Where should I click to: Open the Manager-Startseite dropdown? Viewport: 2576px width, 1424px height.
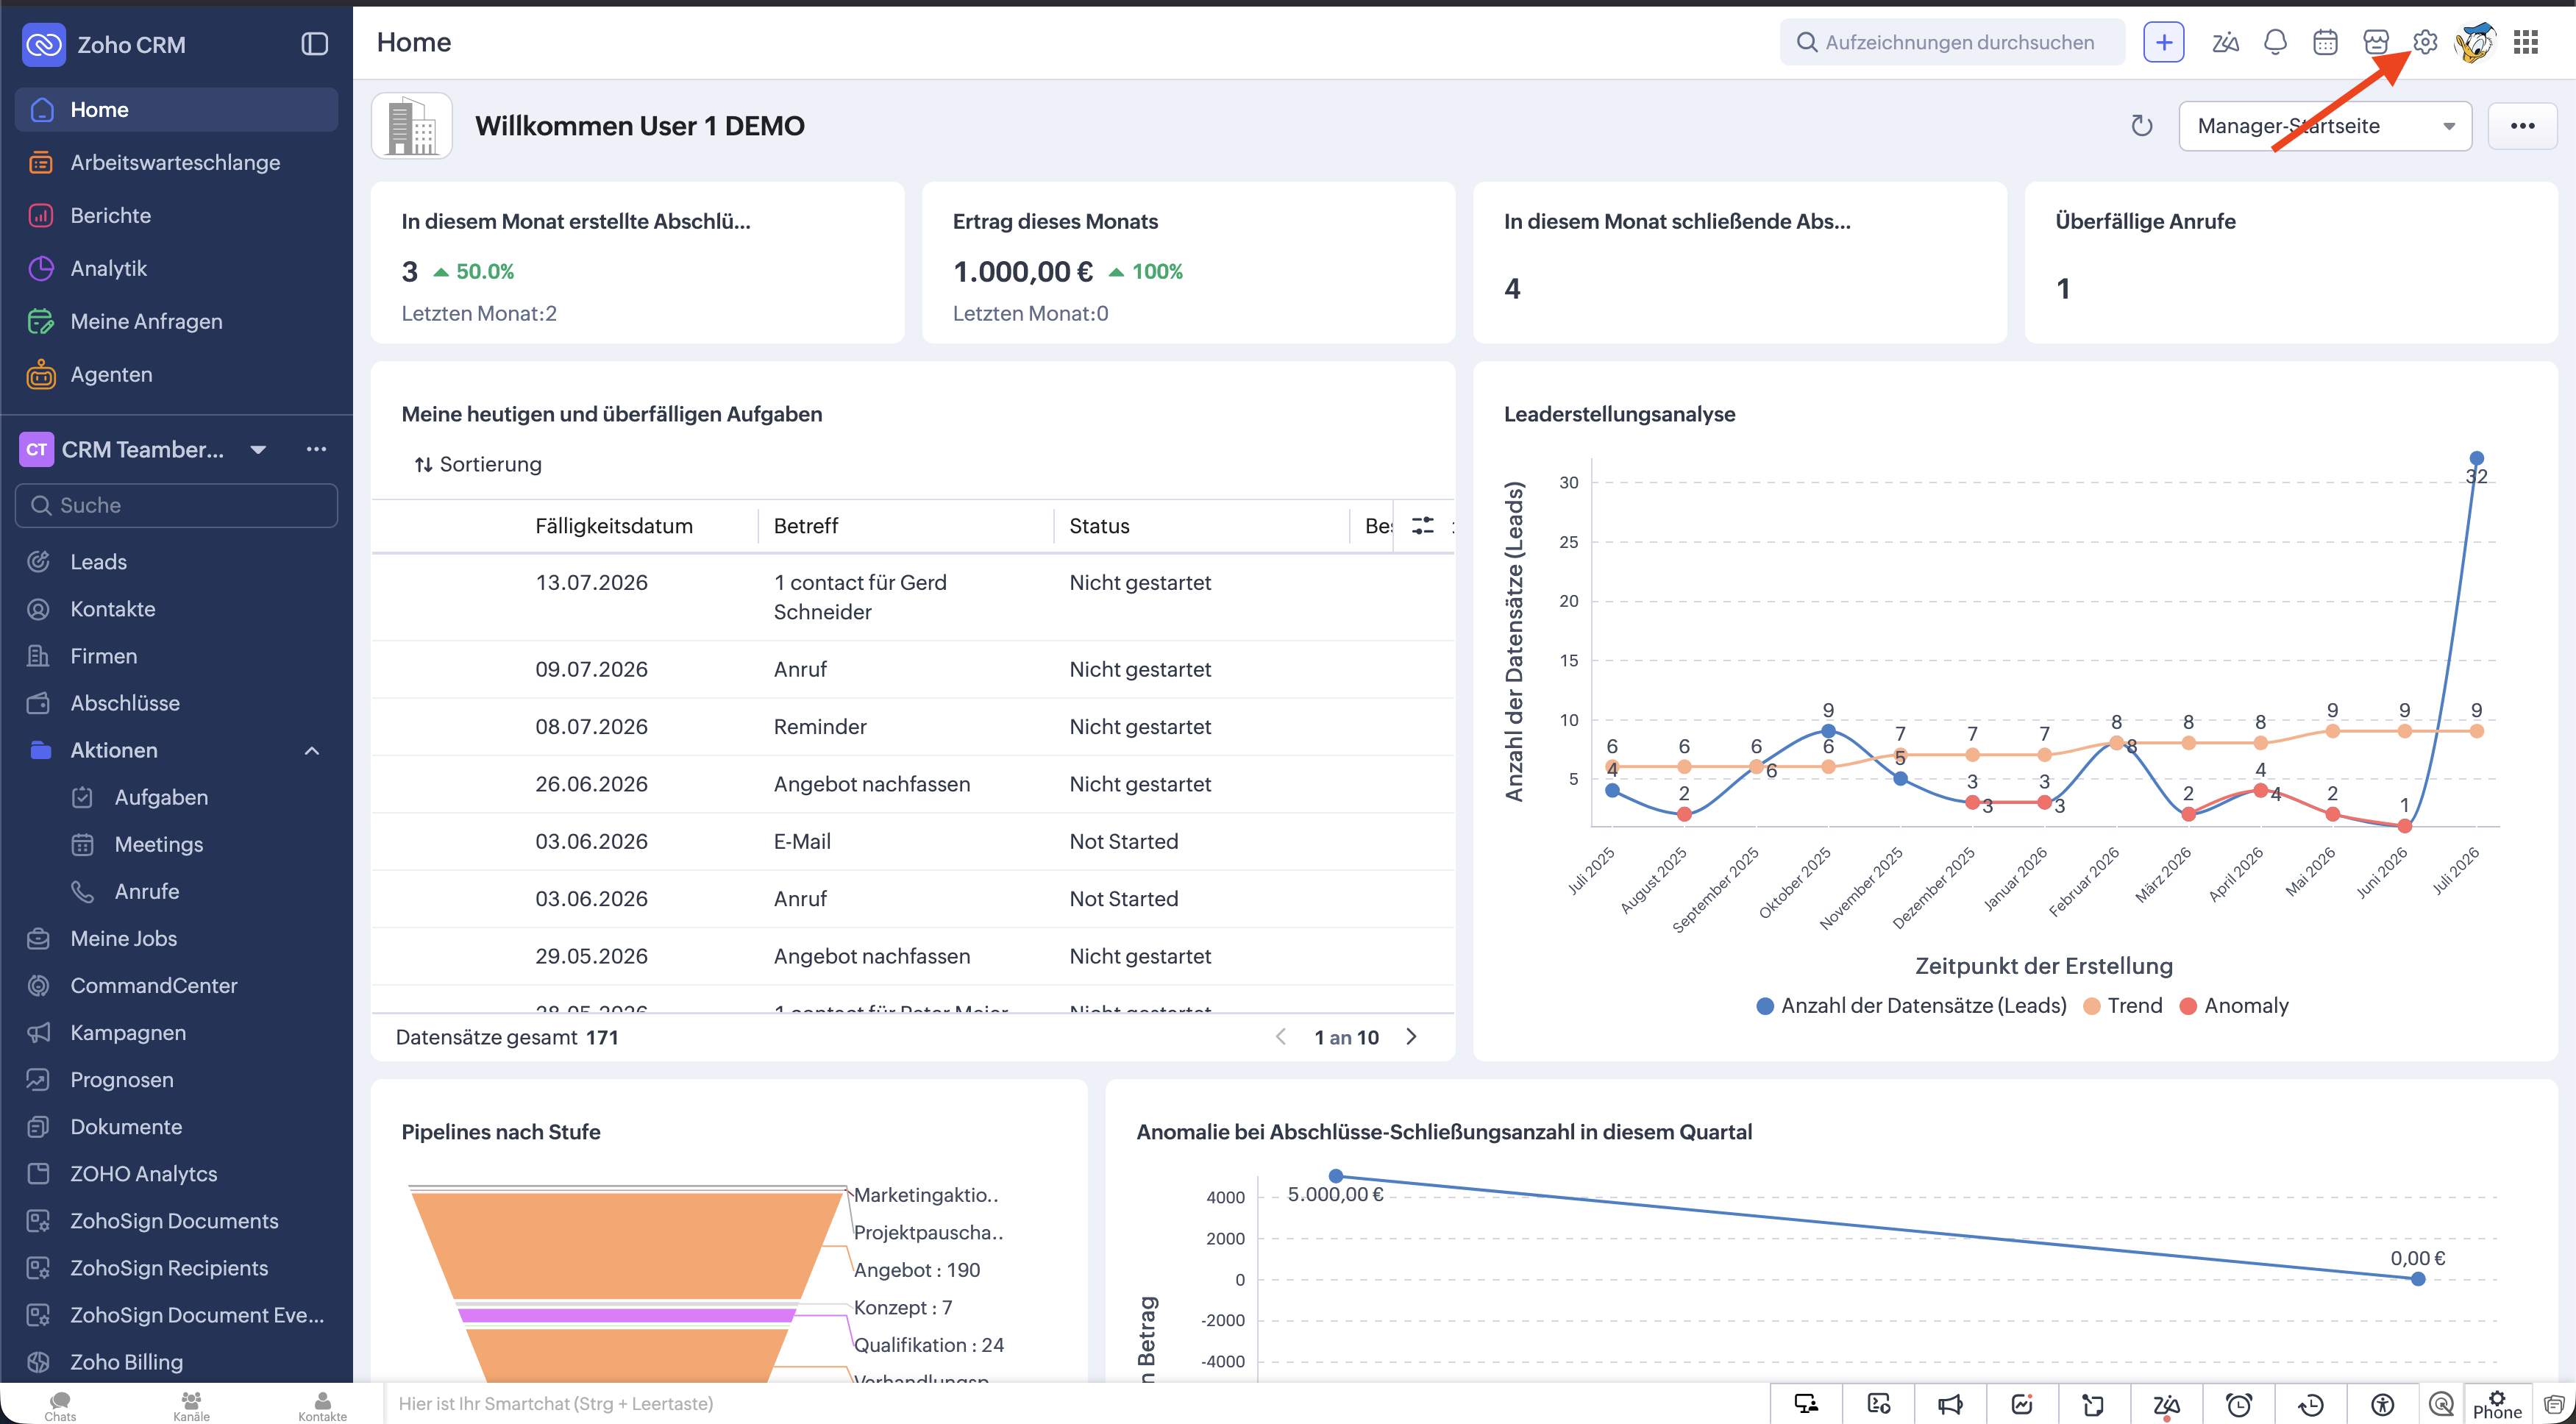(2325, 126)
